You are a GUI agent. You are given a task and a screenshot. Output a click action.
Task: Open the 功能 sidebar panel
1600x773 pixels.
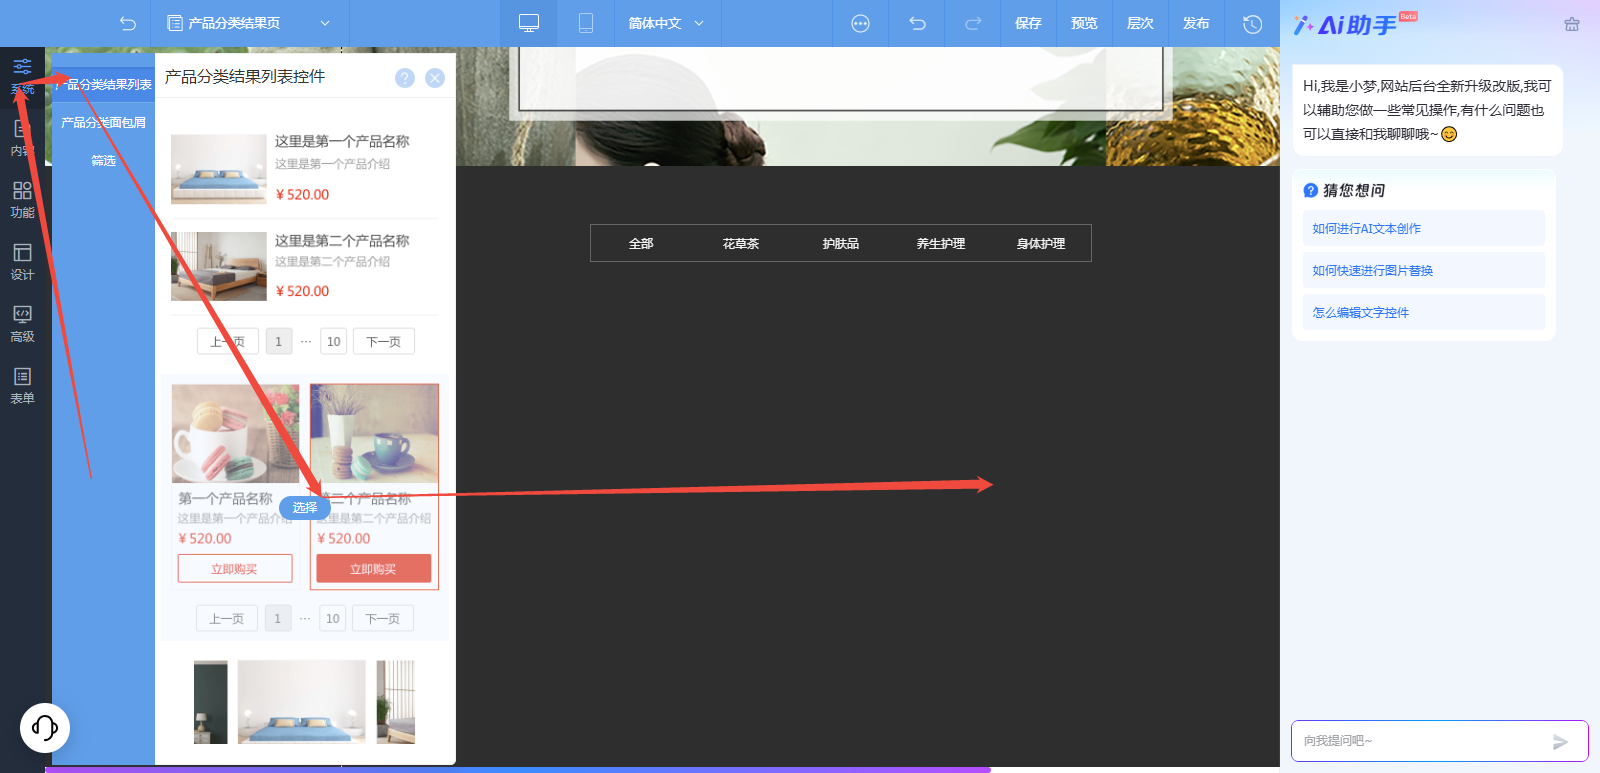[x=22, y=199]
